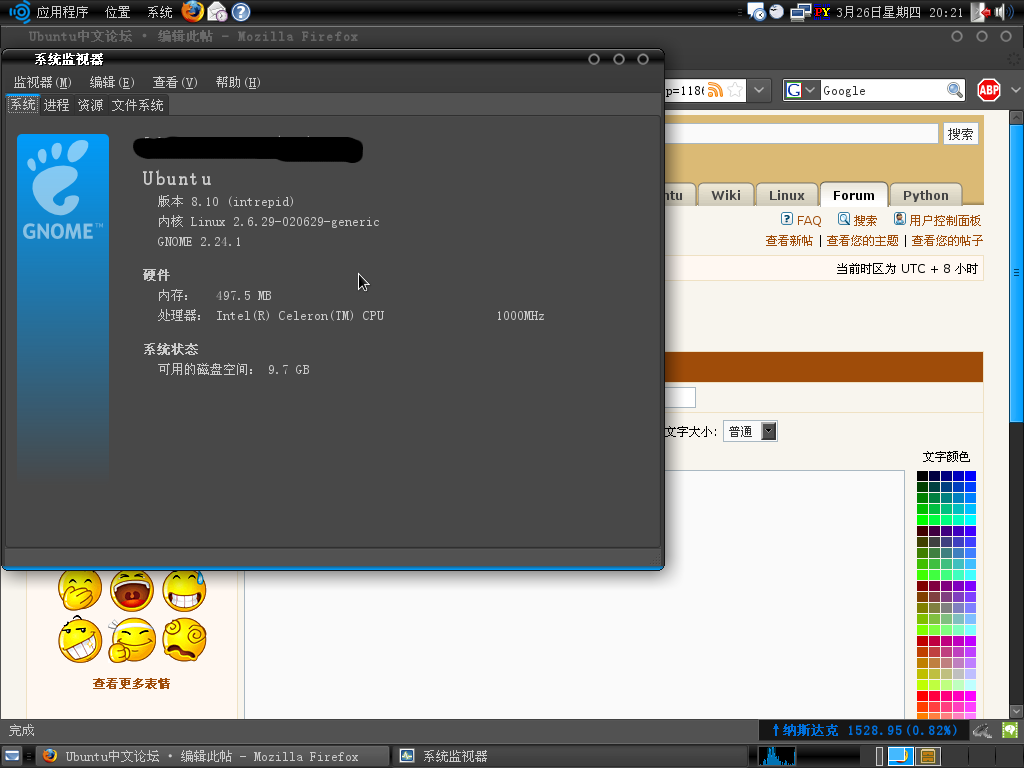1024x768 pixels.
Task: Open the 应用程序 panel menu
Action: coord(62,12)
